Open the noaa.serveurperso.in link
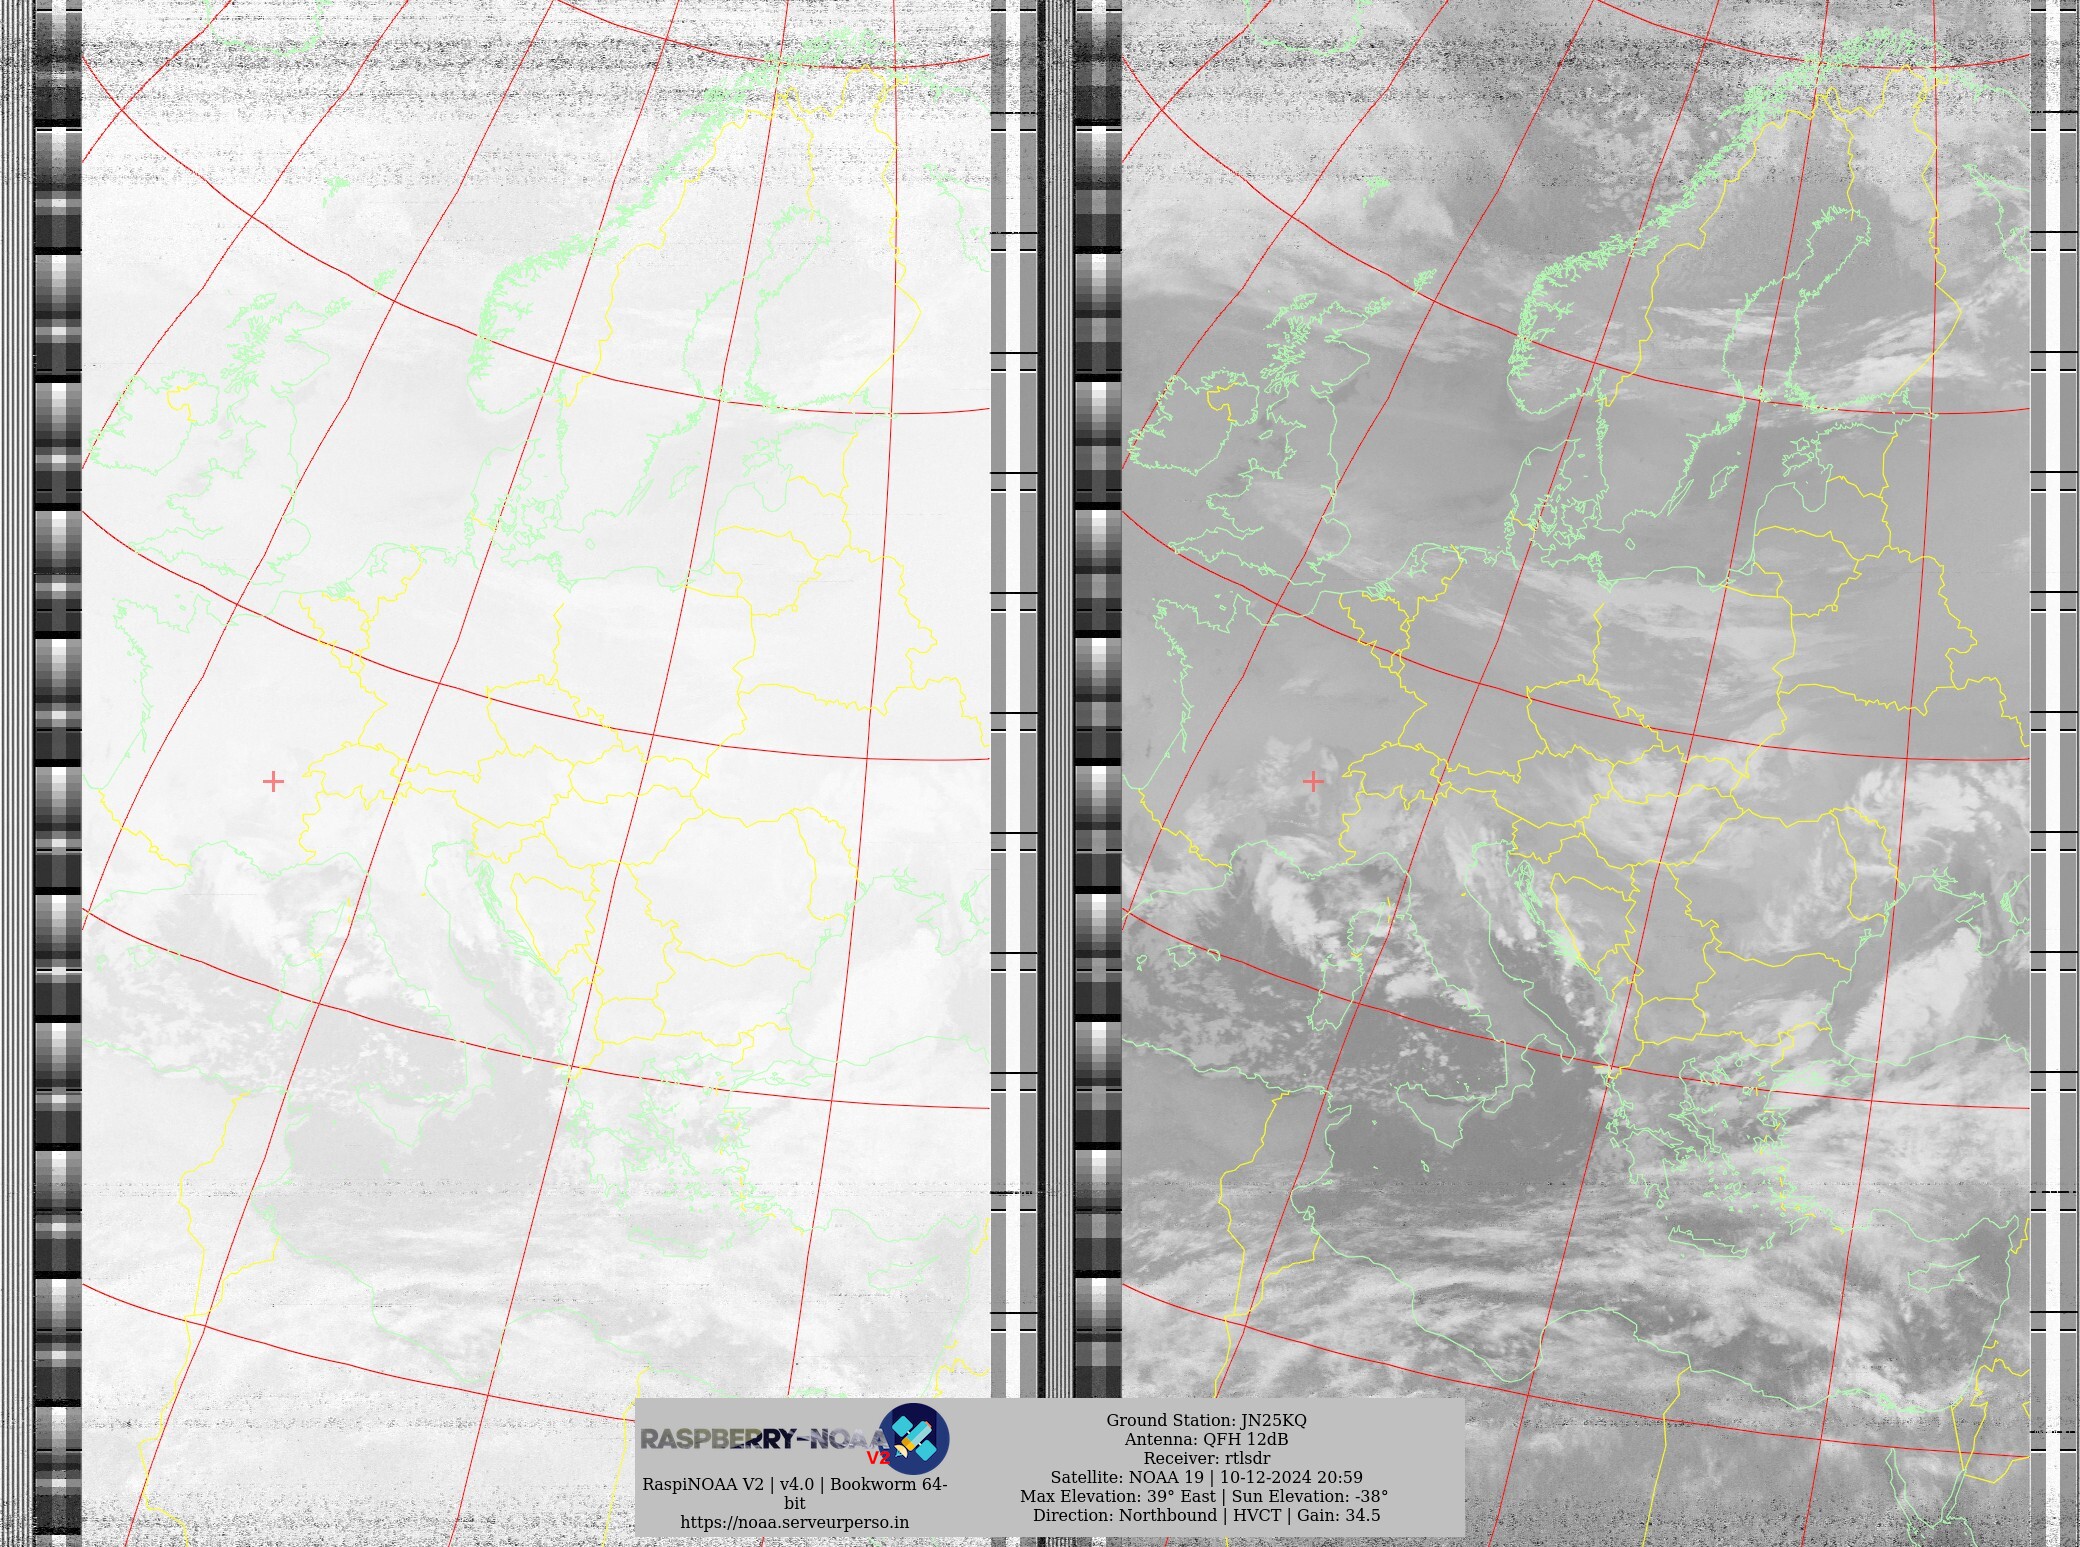This screenshot has width=2080, height=1547. (x=794, y=1522)
